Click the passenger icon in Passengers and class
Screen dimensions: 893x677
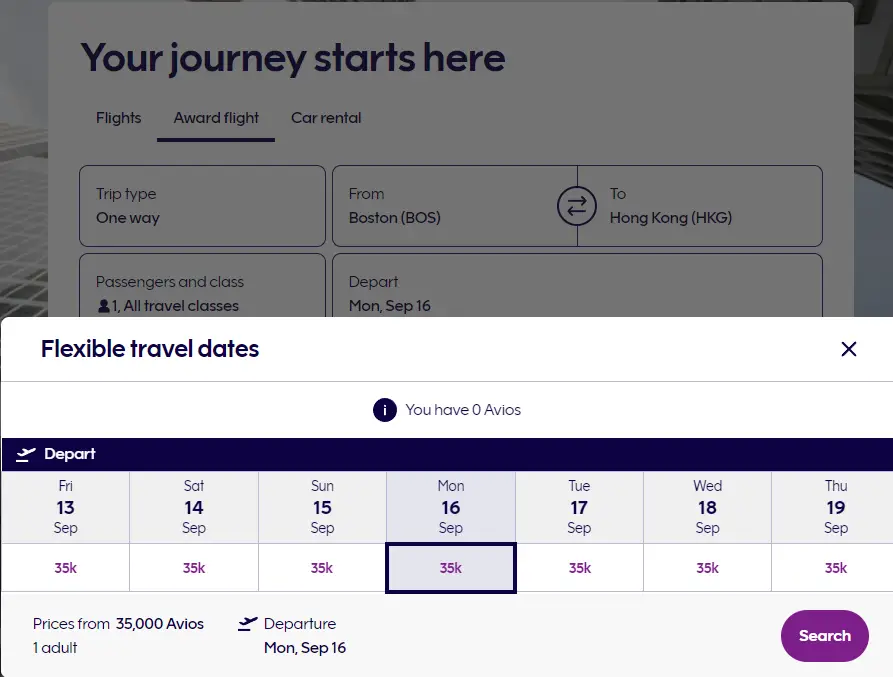(103, 306)
